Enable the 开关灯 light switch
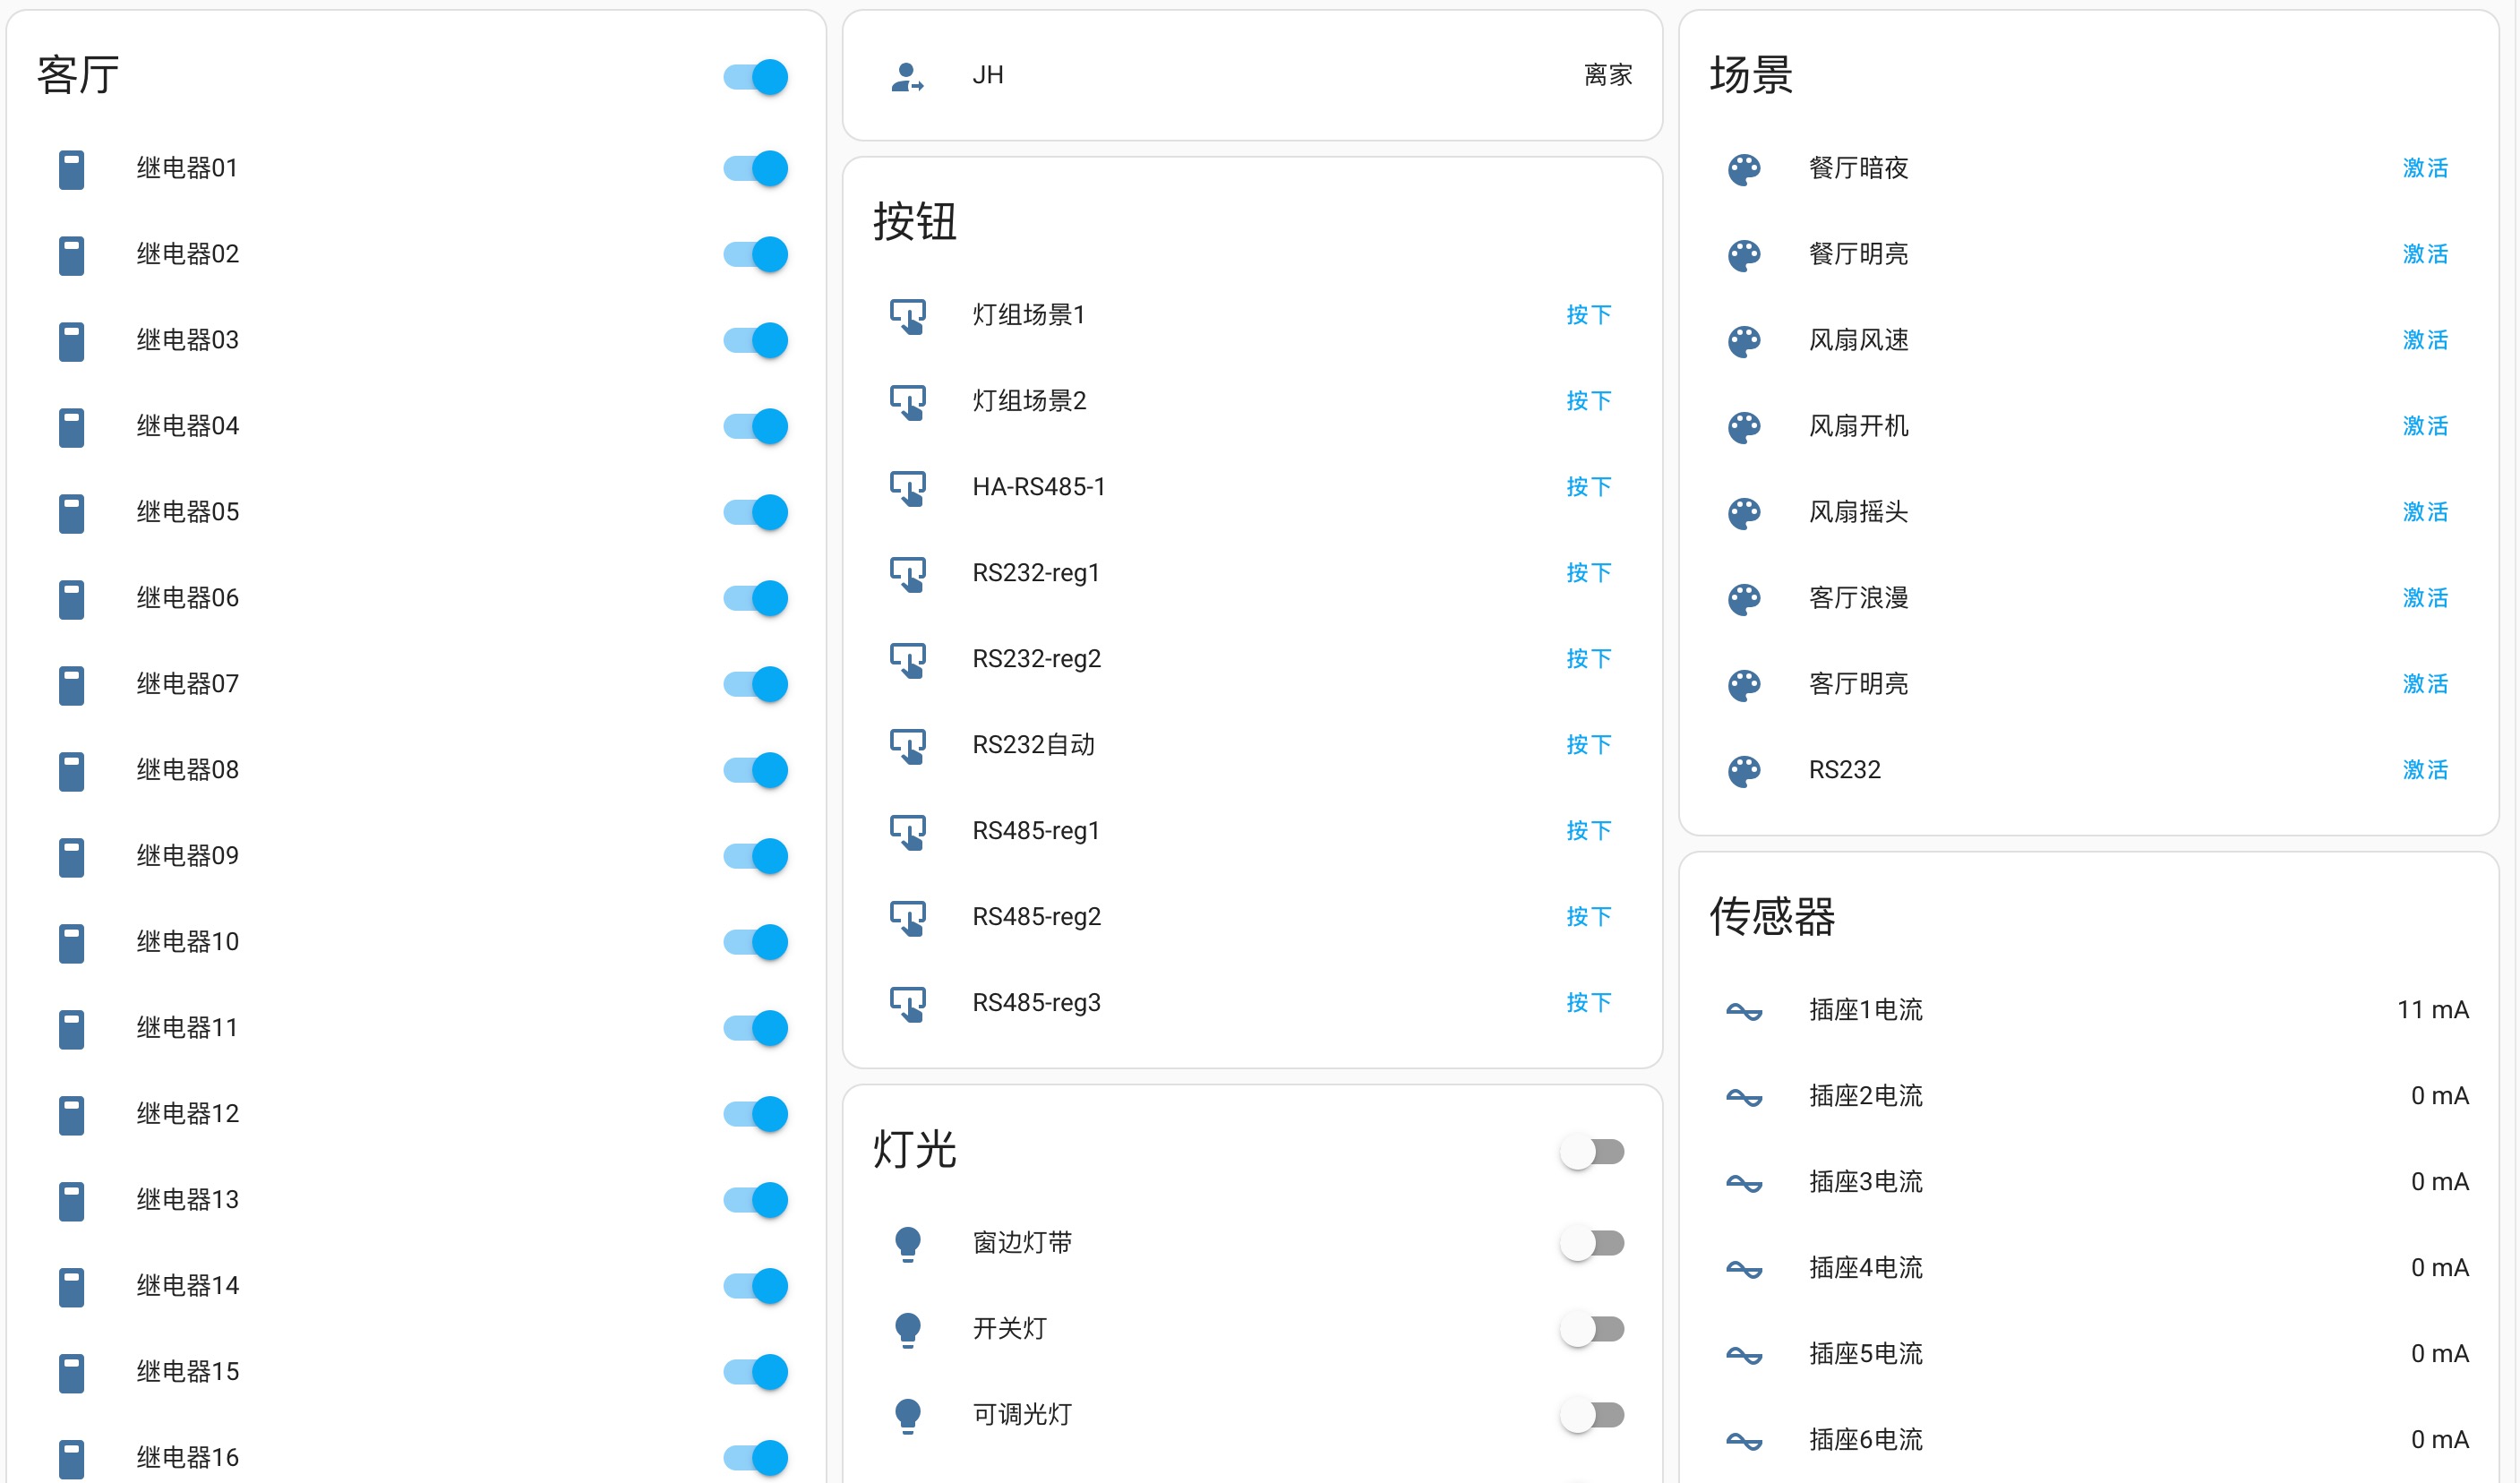The height and width of the screenshot is (1483, 2520). click(1591, 1330)
